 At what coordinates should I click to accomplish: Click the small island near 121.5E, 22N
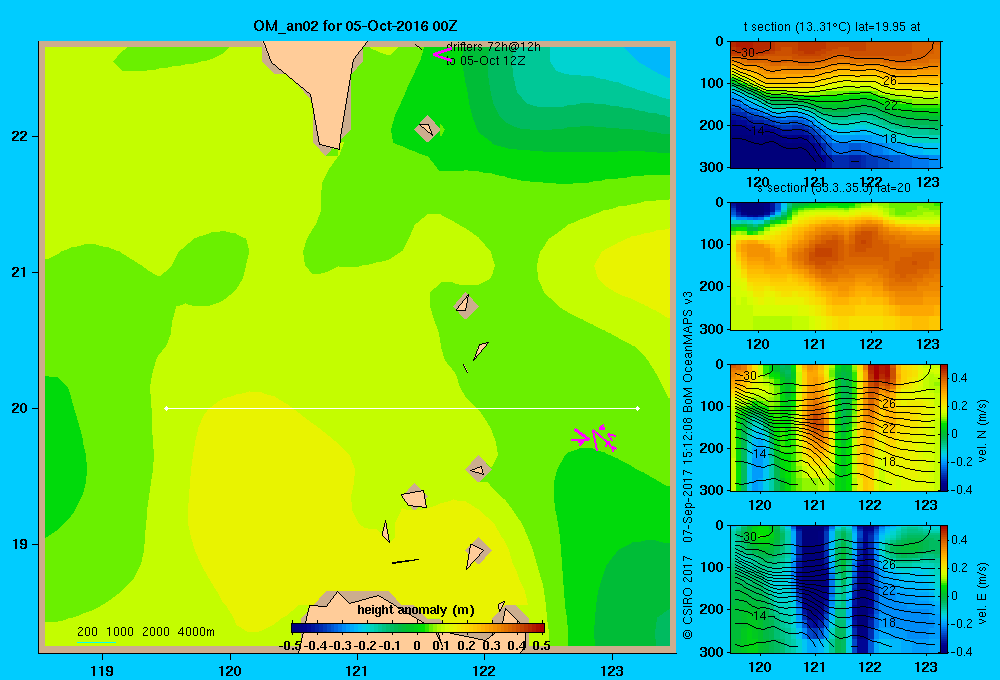(427, 128)
